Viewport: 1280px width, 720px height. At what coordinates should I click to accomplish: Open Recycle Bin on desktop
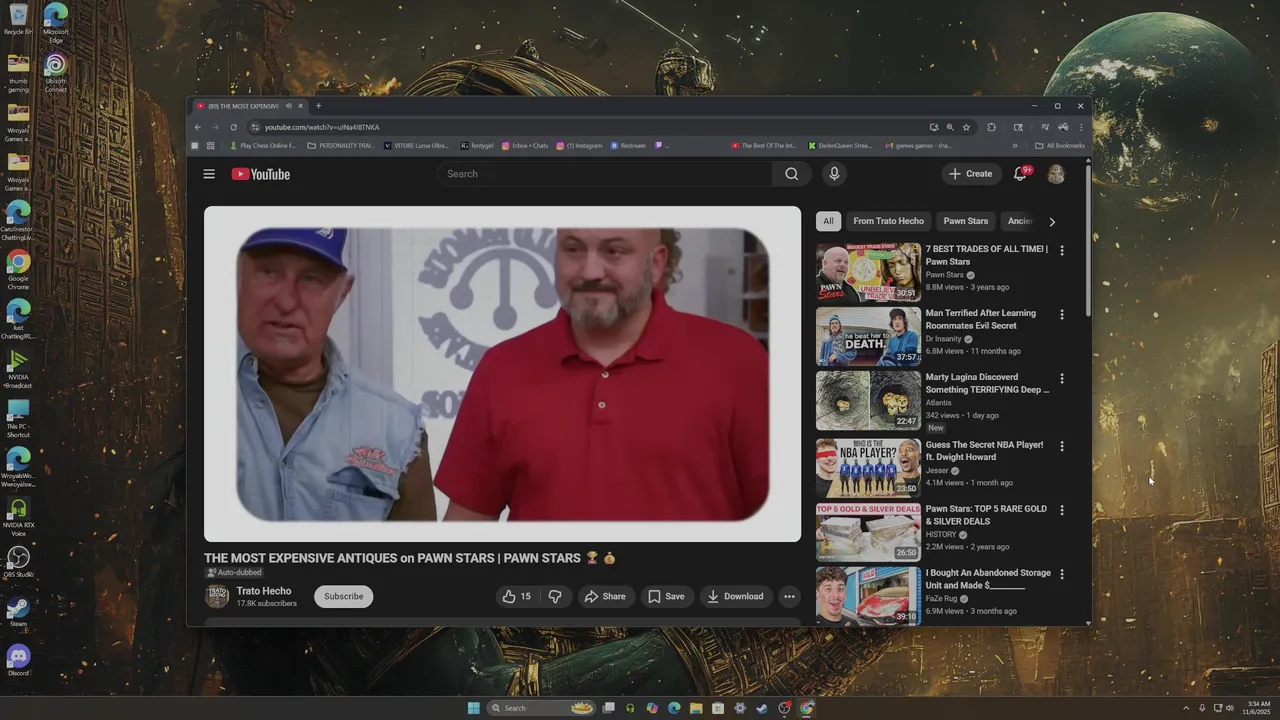click(x=18, y=20)
